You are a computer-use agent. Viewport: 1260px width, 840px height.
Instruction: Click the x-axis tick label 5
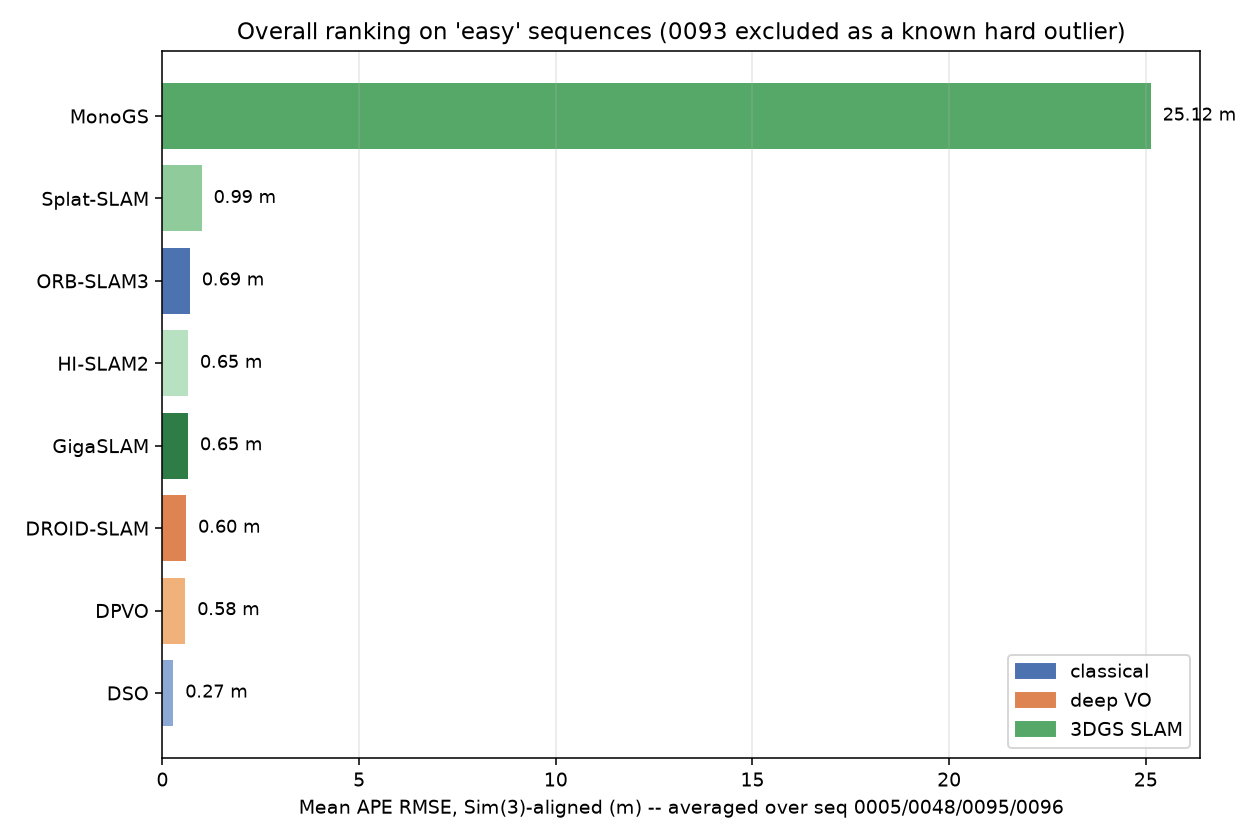pos(359,780)
